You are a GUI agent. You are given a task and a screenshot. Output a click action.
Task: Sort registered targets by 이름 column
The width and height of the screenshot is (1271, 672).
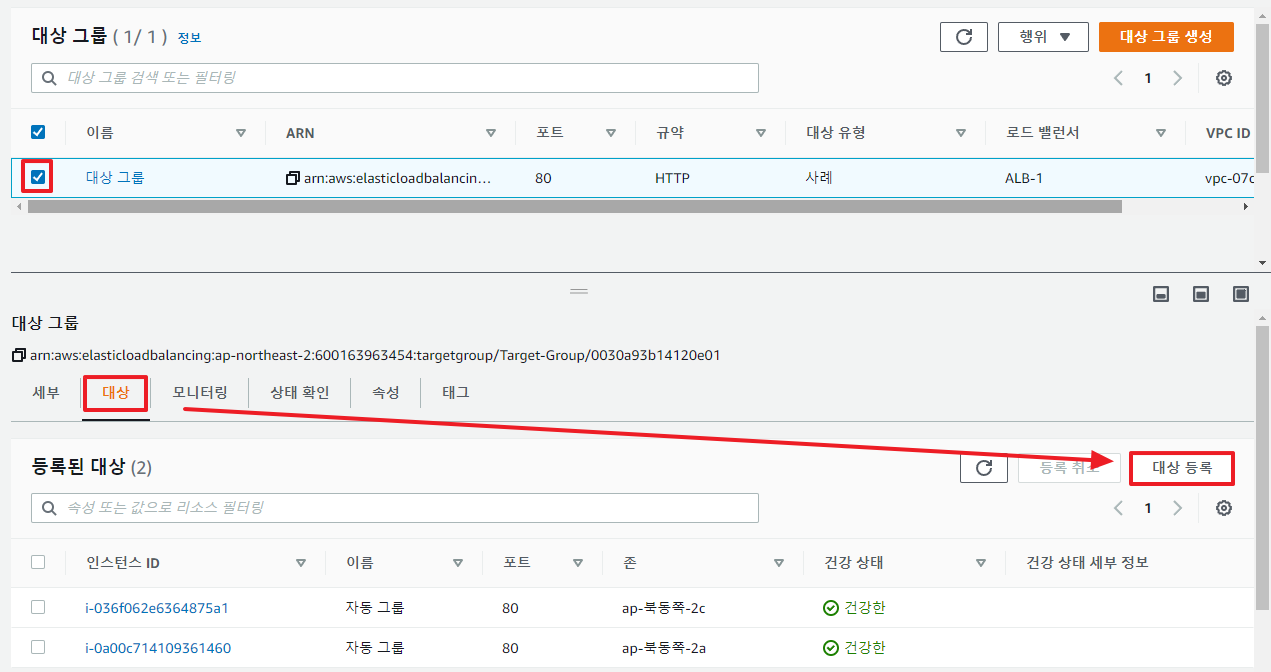tap(457, 563)
